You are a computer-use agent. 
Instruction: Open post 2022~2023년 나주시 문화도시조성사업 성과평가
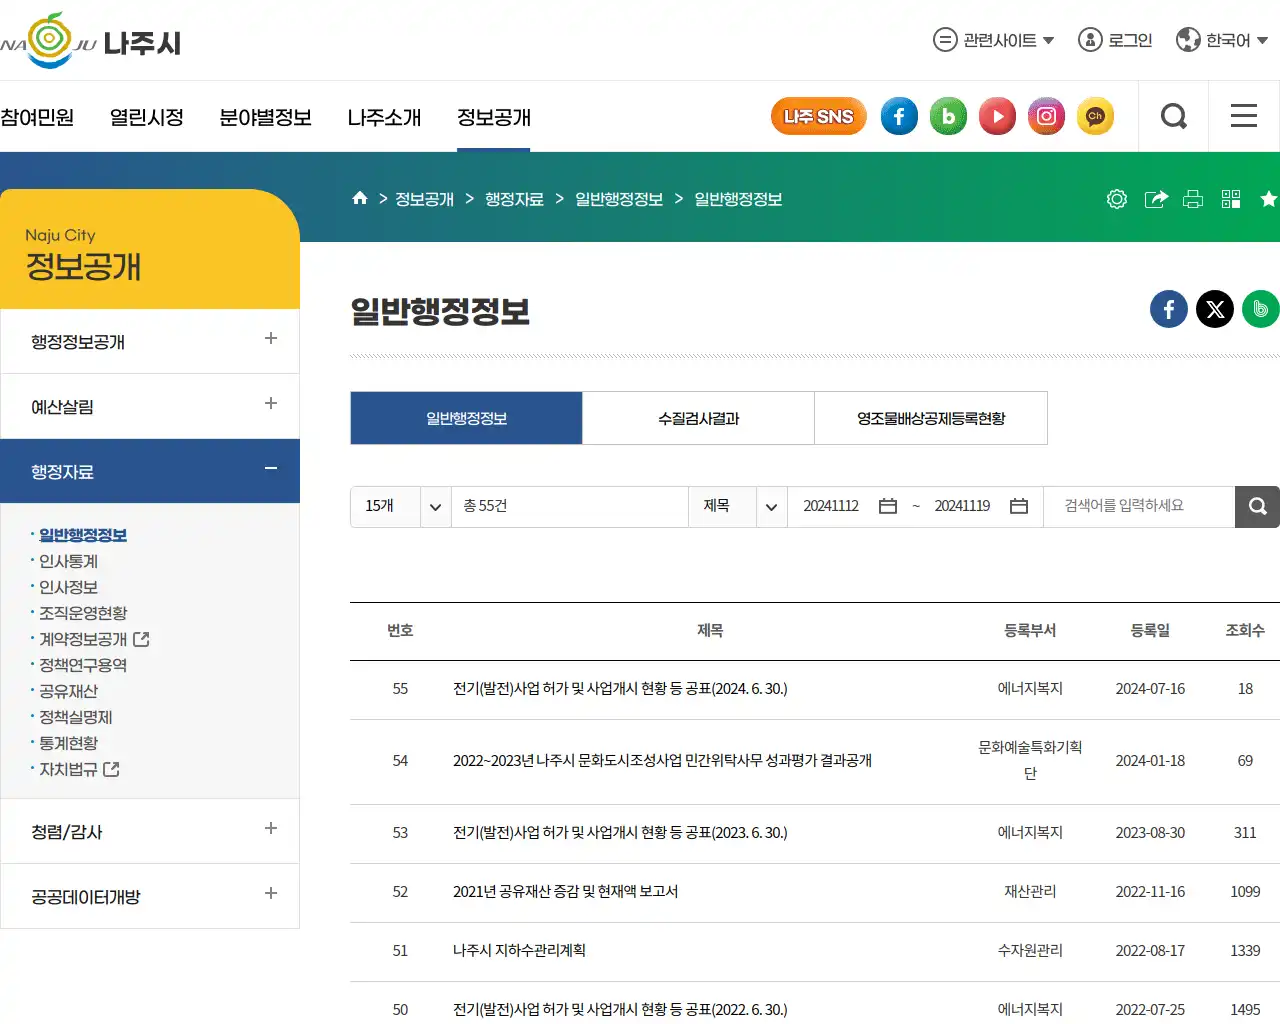(662, 760)
